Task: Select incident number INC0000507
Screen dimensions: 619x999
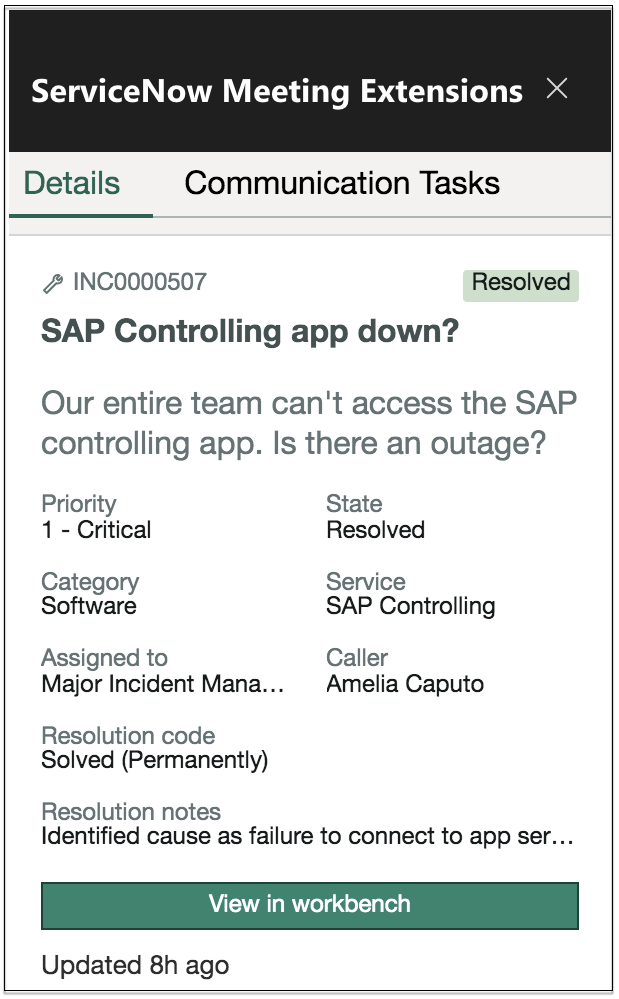Action: [x=140, y=282]
